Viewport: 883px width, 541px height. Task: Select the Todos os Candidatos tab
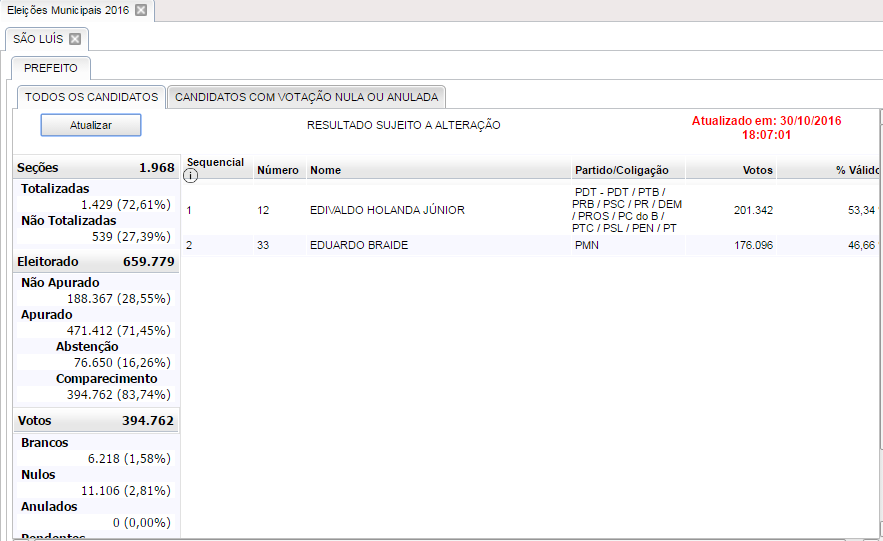click(x=91, y=97)
